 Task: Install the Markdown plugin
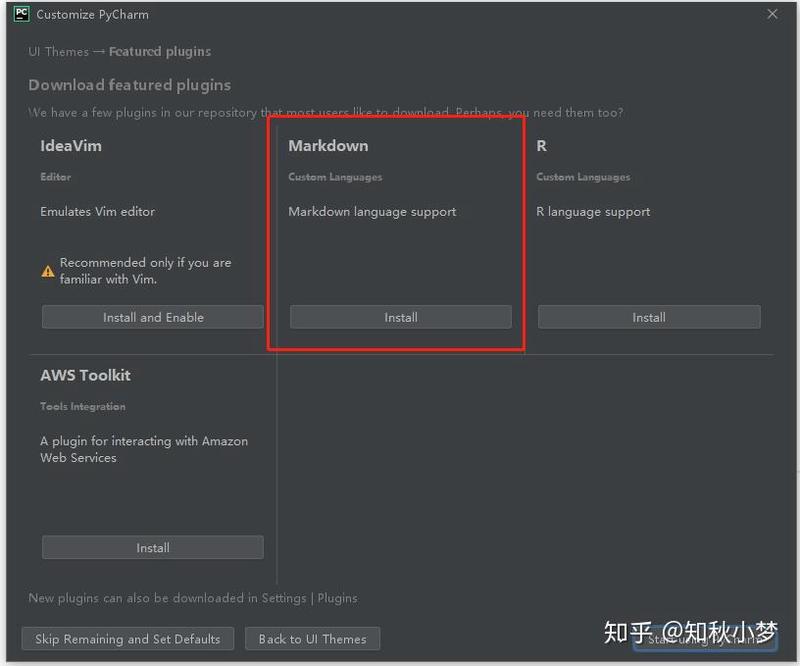coord(400,317)
